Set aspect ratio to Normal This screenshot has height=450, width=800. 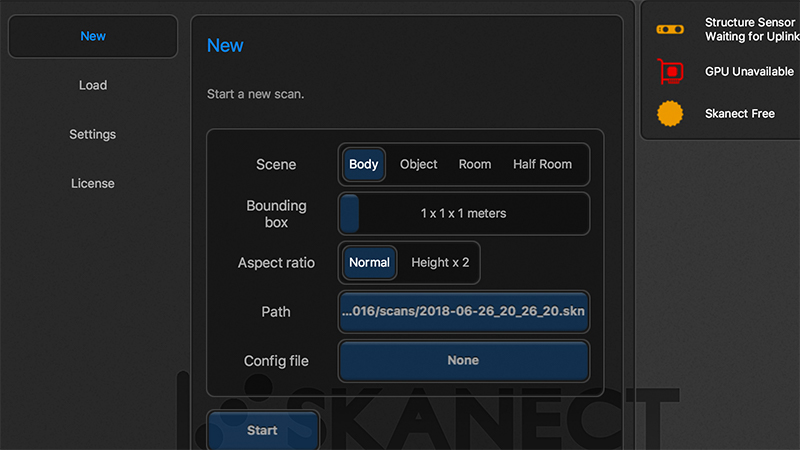[x=369, y=263]
